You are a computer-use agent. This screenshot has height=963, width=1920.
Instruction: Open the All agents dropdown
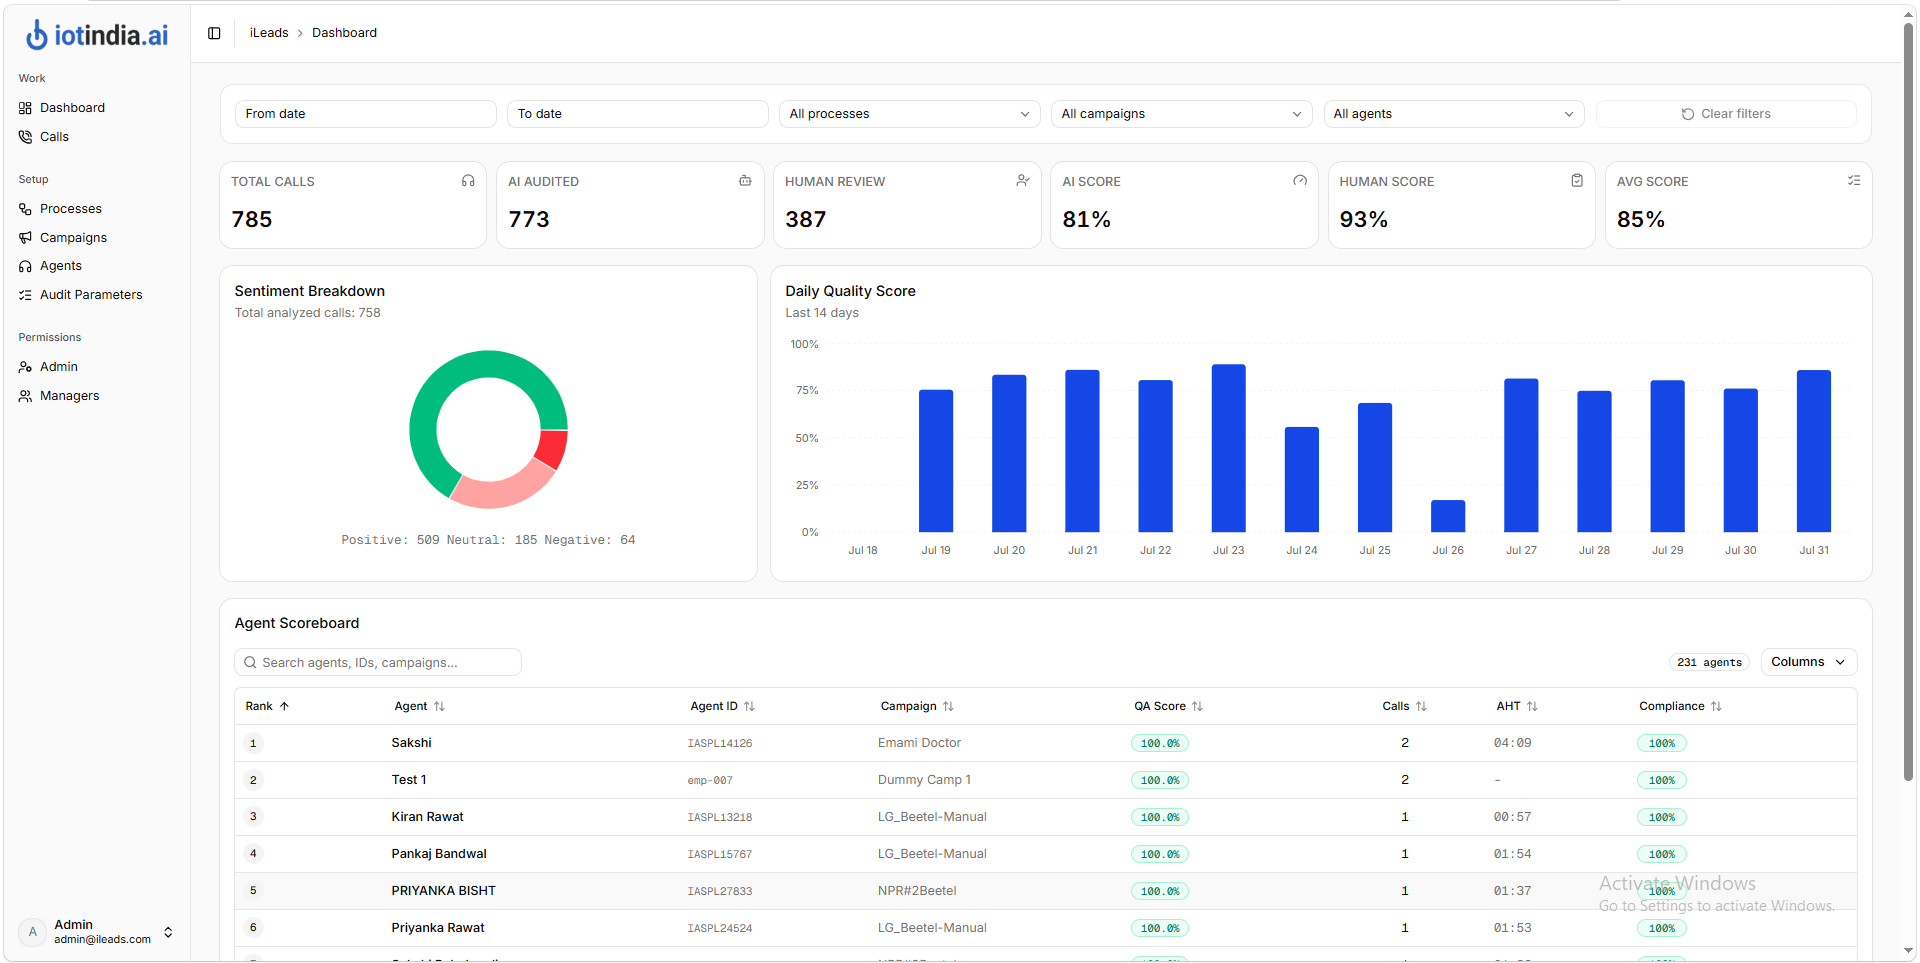pos(1453,114)
